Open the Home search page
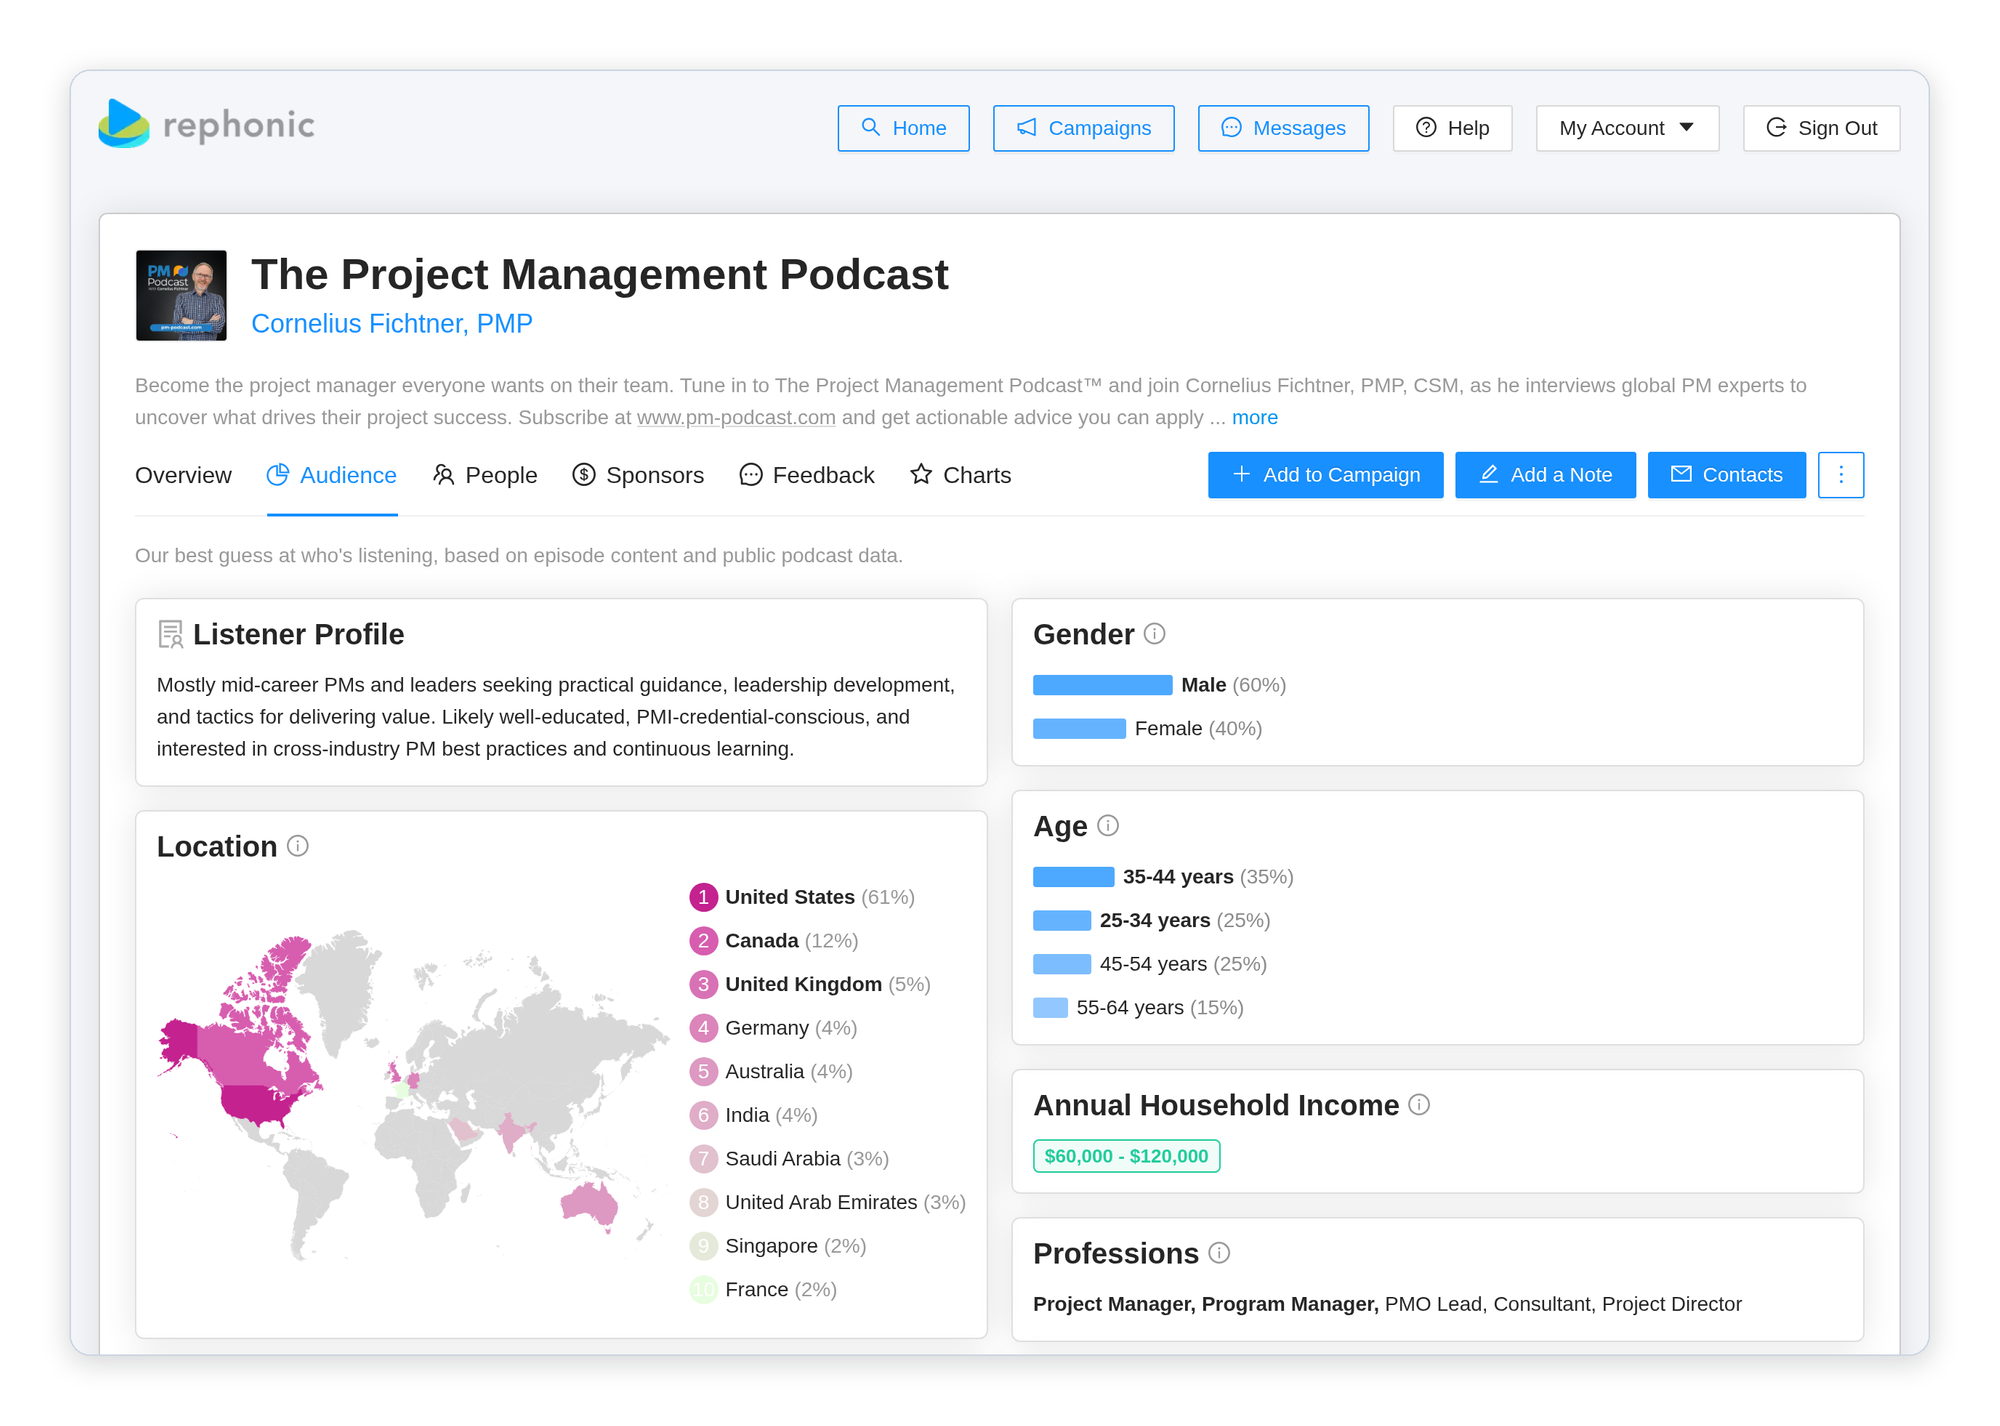The width and height of the screenshot is (2000, 1426). [x=903, y=128]
